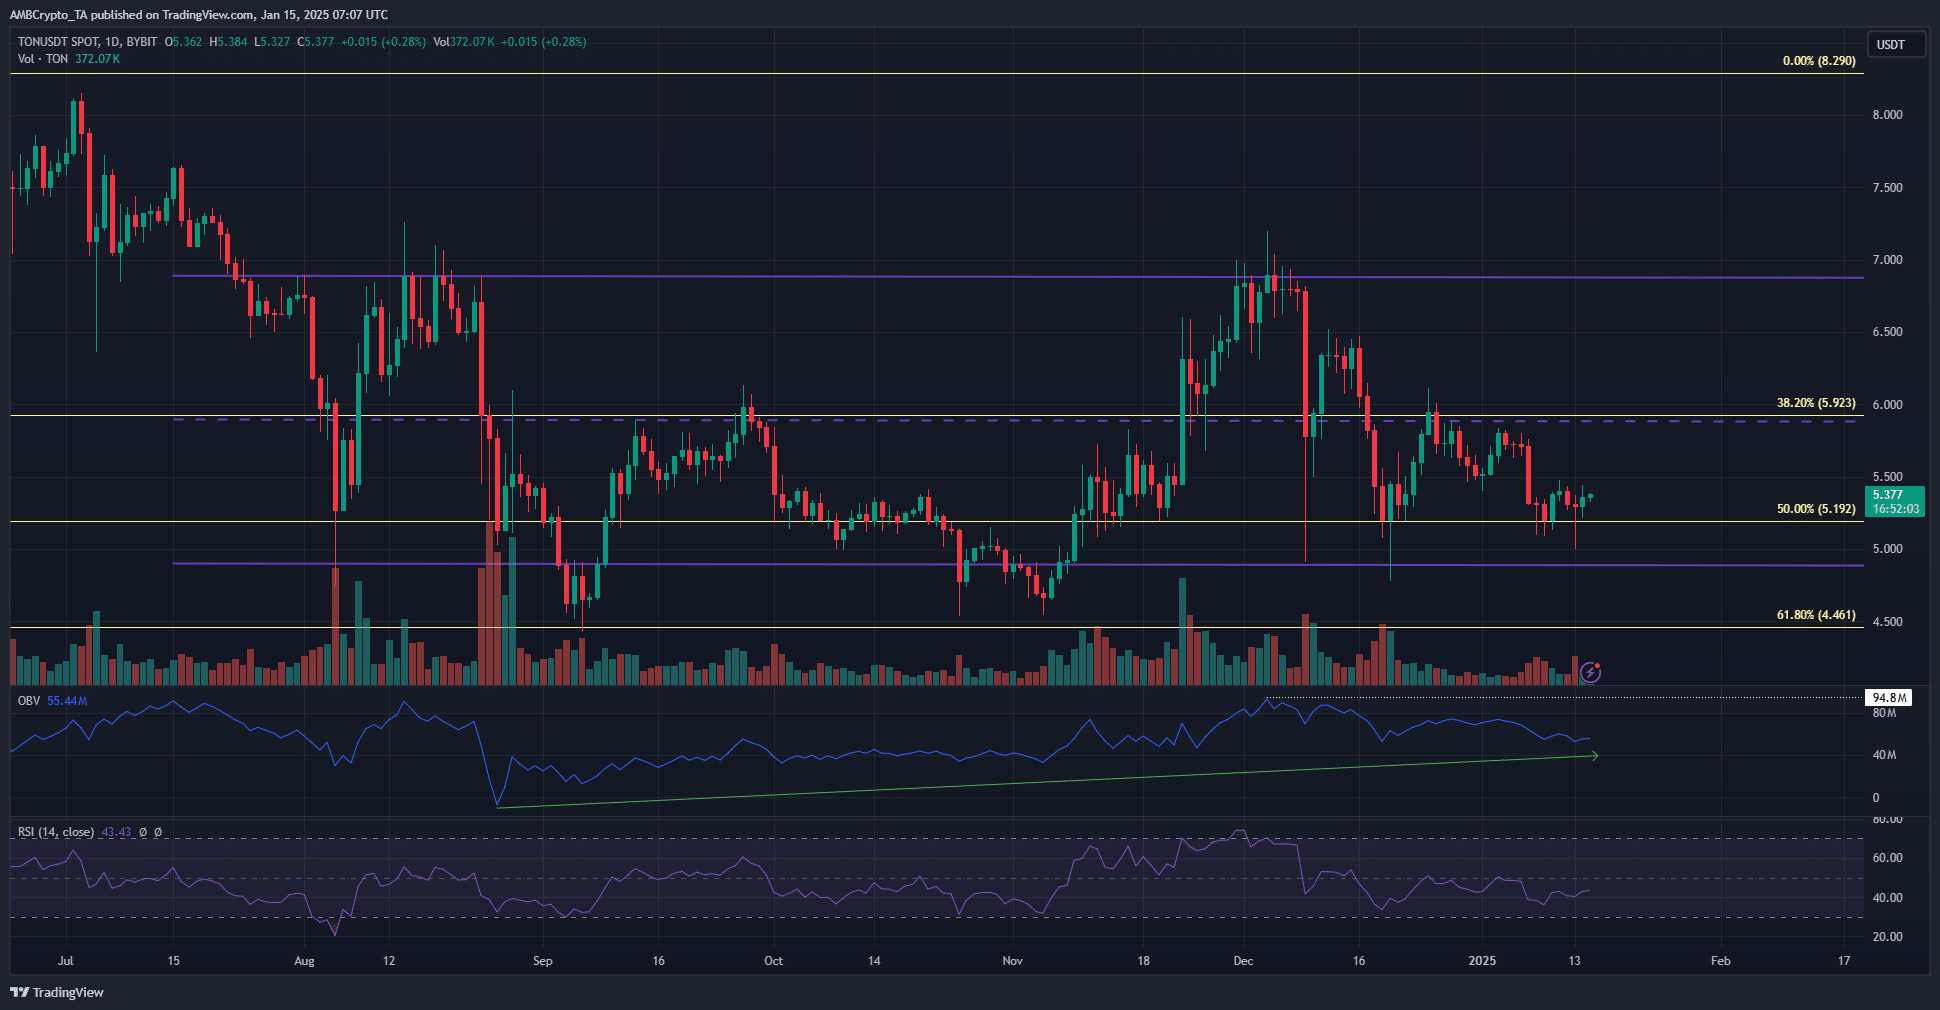Click the 2025 label on time axis

(1482, 961)
